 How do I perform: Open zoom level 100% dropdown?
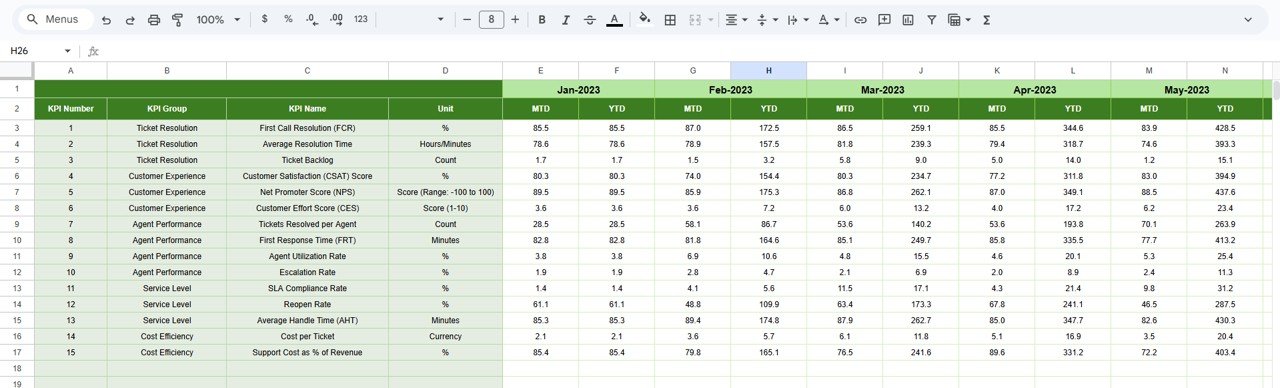218,19
